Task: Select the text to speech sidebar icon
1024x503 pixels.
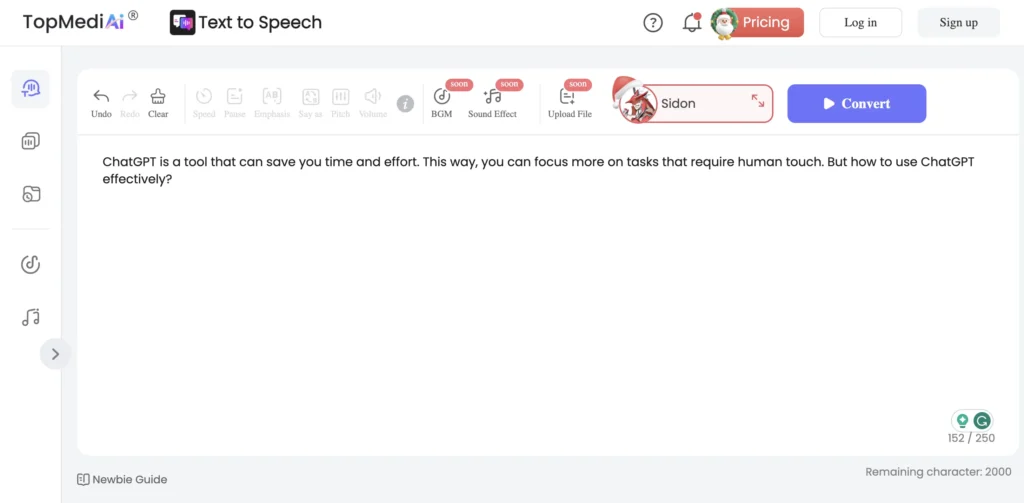Action: tap(31, 88)
